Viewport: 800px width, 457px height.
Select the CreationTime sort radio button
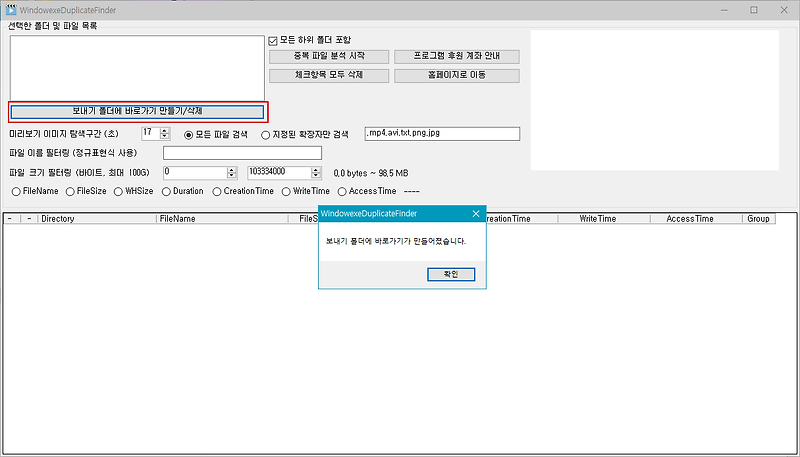[x=217, y=192]
